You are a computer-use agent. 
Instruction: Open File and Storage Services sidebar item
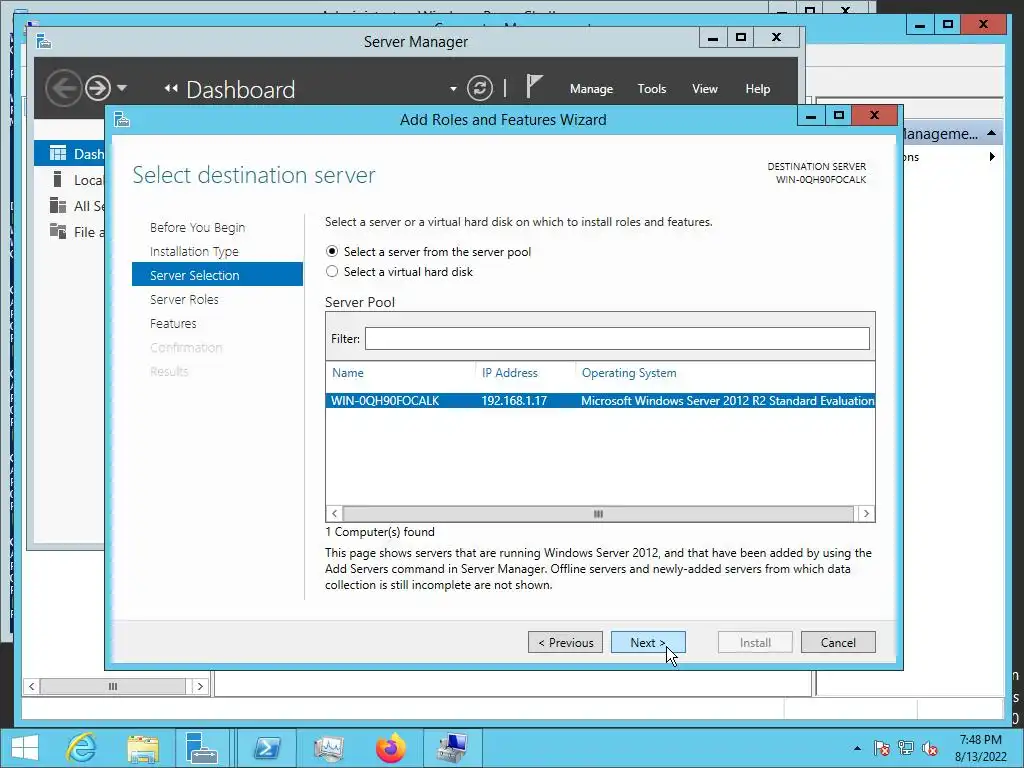[x=69, y=232]
